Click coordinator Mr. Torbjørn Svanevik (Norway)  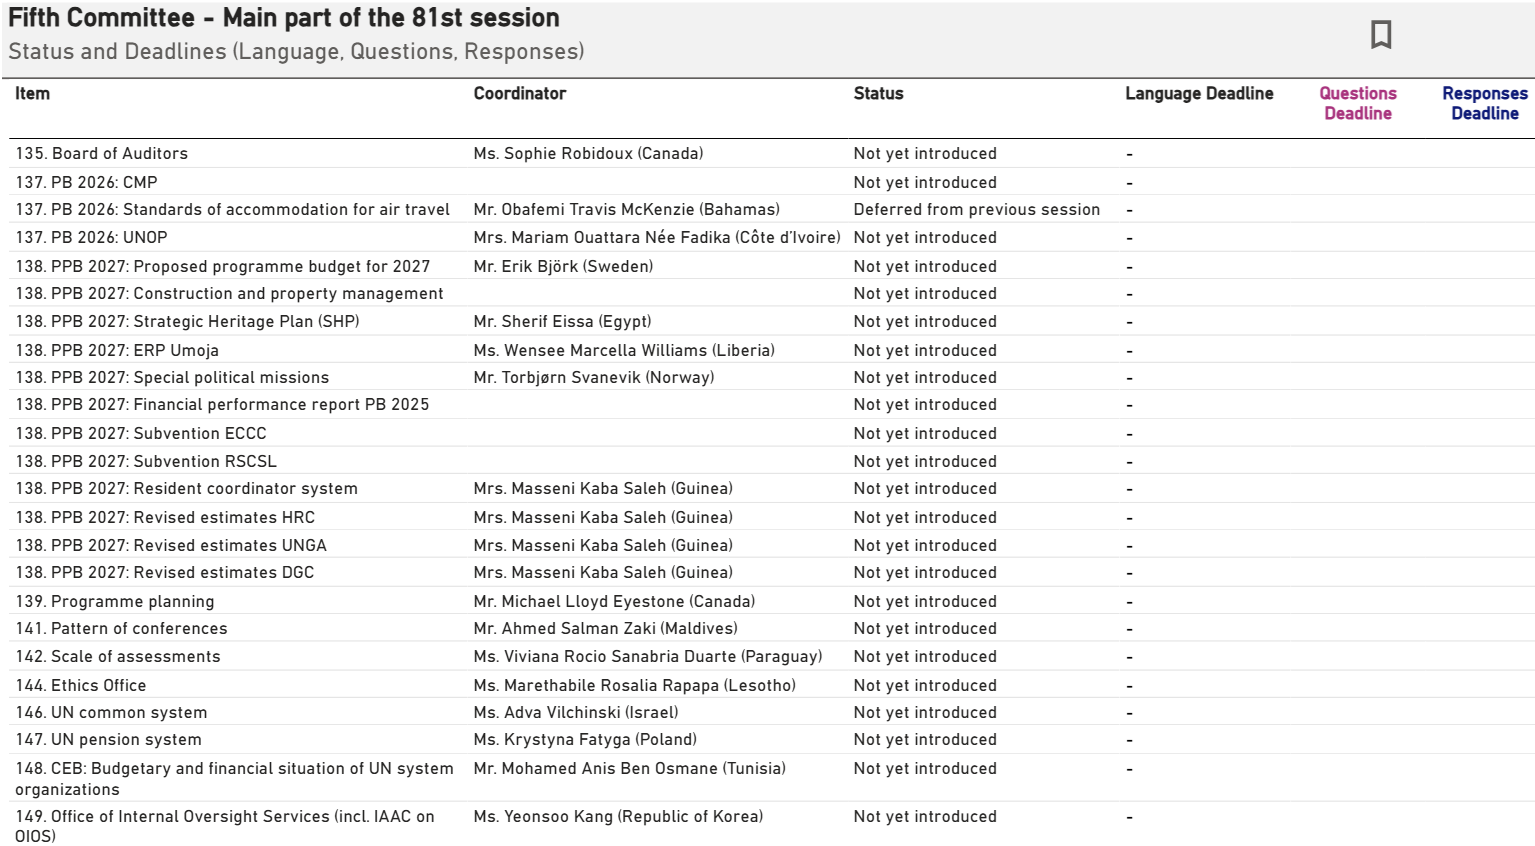coord(594,377)
